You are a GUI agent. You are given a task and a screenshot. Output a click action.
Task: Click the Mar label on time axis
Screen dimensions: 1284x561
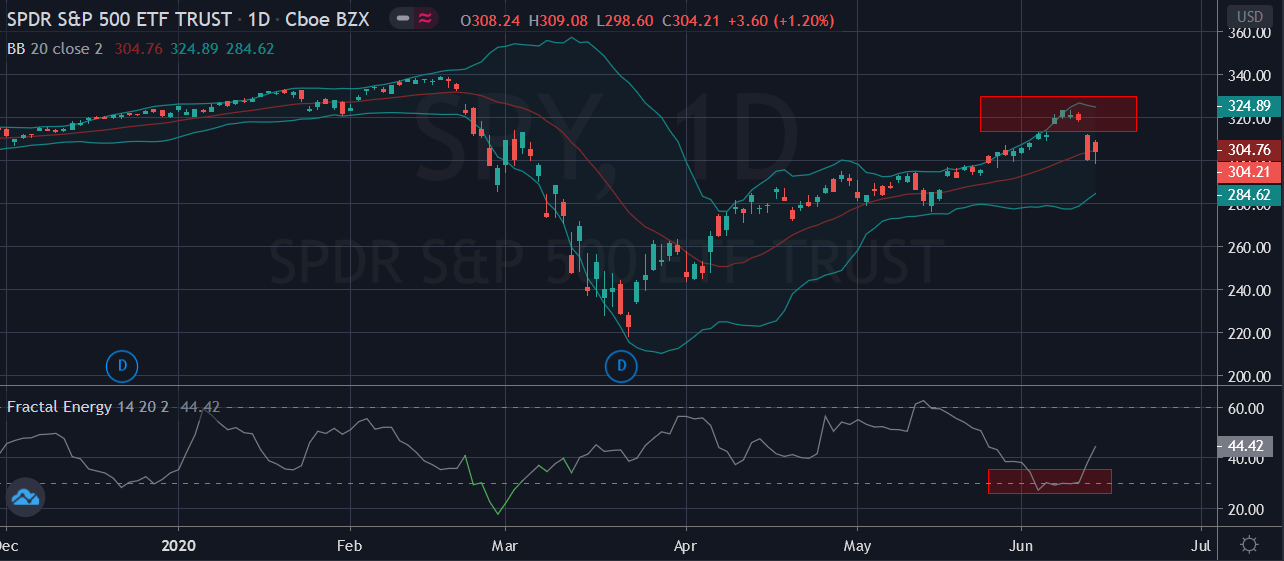505,546
